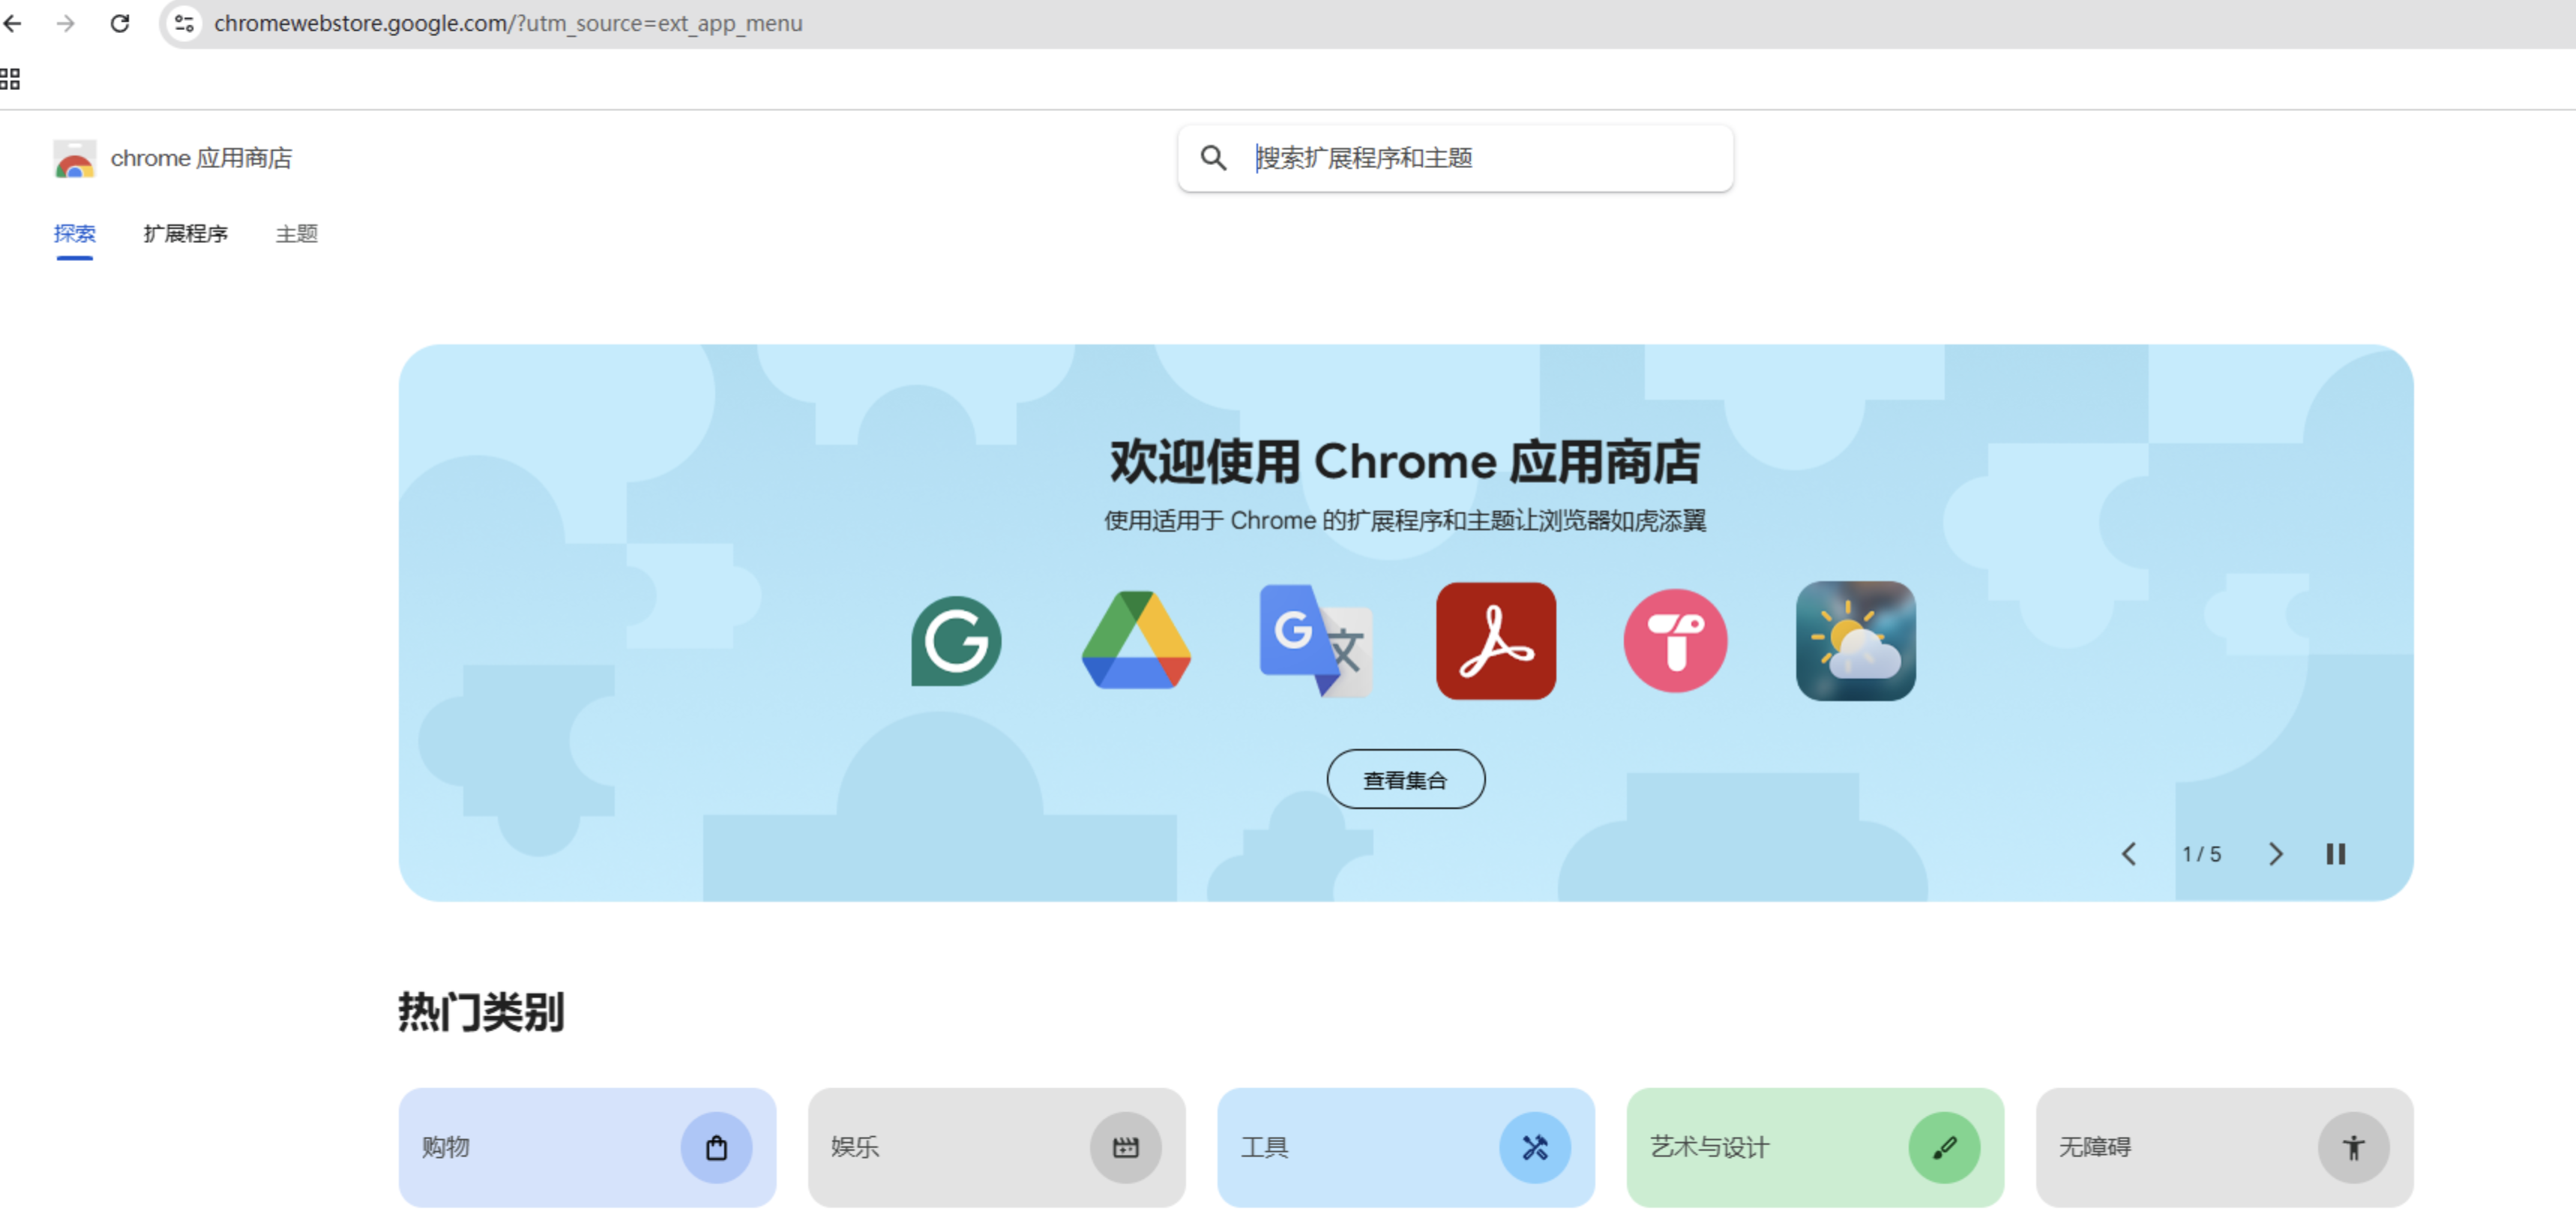
Task: Open site information icon in address bar
Action: pos(184,23)
